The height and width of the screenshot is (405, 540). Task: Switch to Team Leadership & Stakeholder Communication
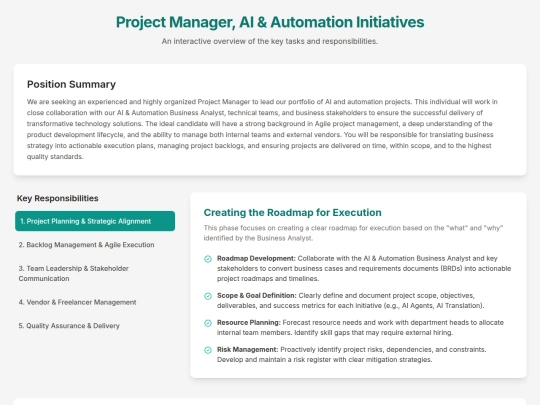[95, 273]
